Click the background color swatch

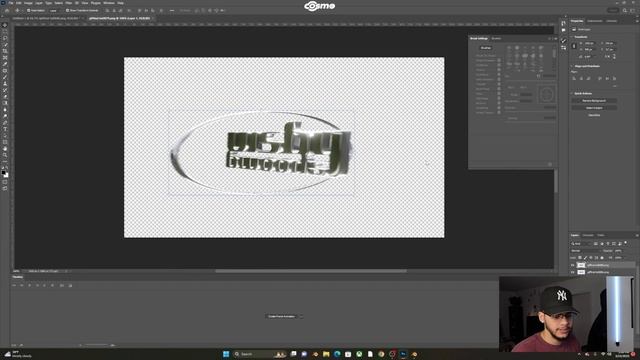click(x=7, y=176)
